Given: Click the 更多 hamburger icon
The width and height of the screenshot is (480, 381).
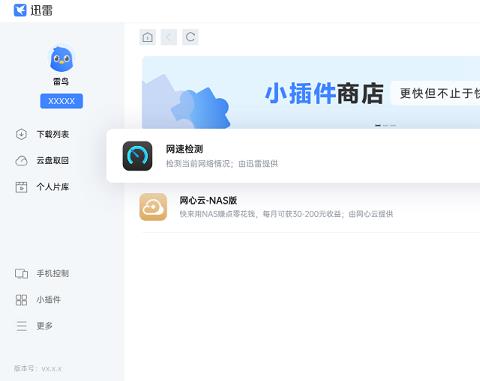Looking at the screenshot, I should 22,326.
